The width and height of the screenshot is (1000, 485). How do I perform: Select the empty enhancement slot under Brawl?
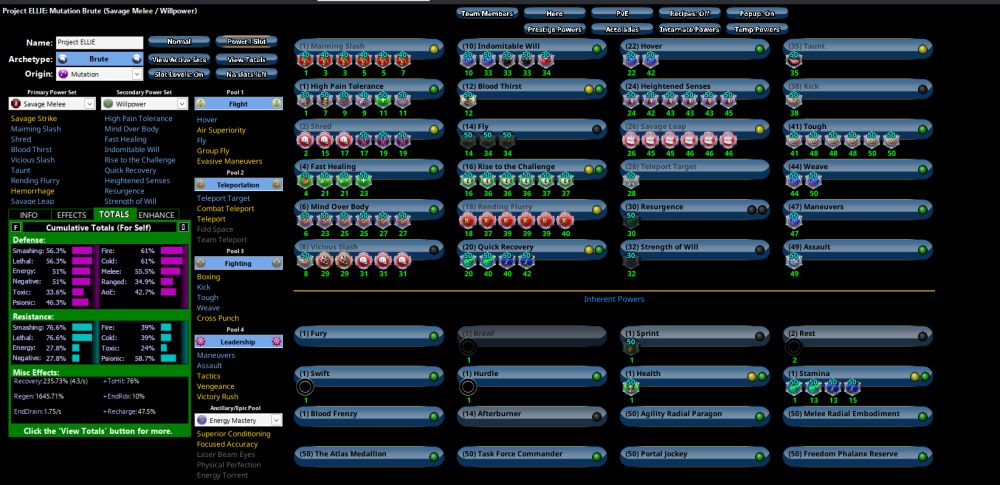[x=467, y=348]
